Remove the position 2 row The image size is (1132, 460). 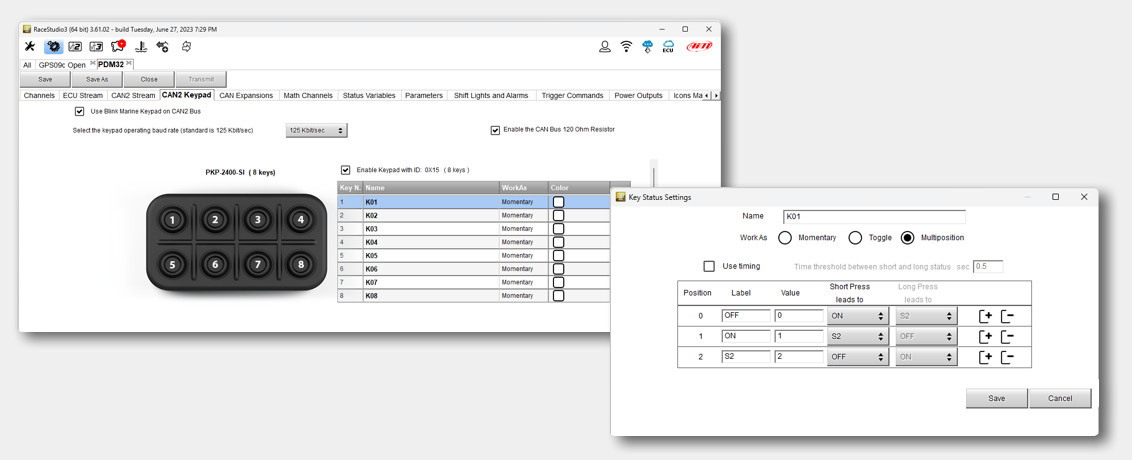(1007, 357)
